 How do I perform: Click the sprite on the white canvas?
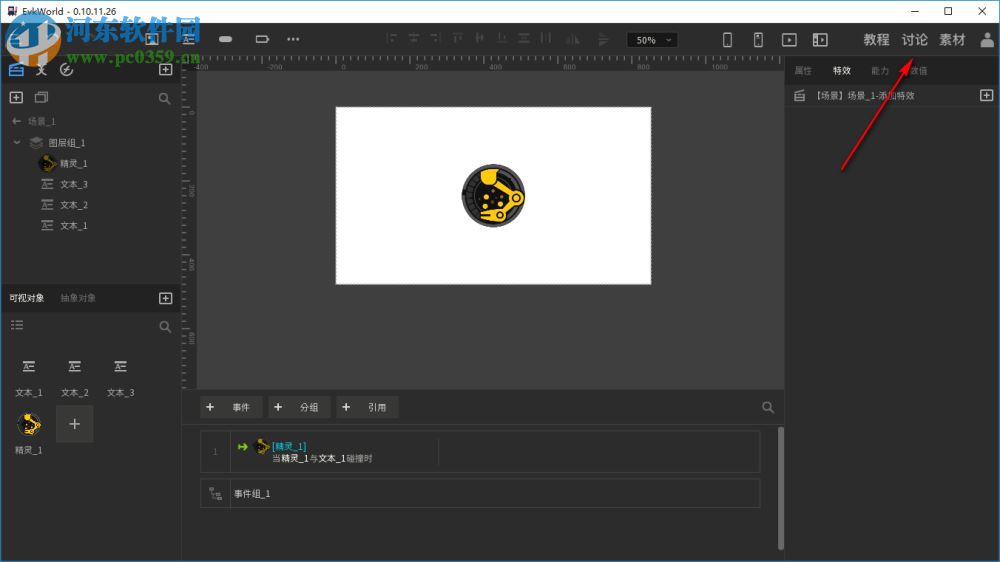pos(493,195)
